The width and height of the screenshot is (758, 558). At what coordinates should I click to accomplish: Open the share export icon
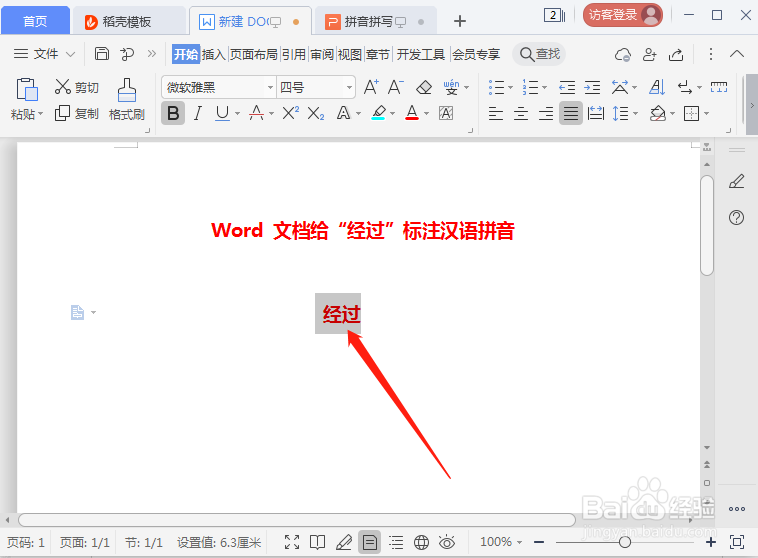tap(676, 54)
